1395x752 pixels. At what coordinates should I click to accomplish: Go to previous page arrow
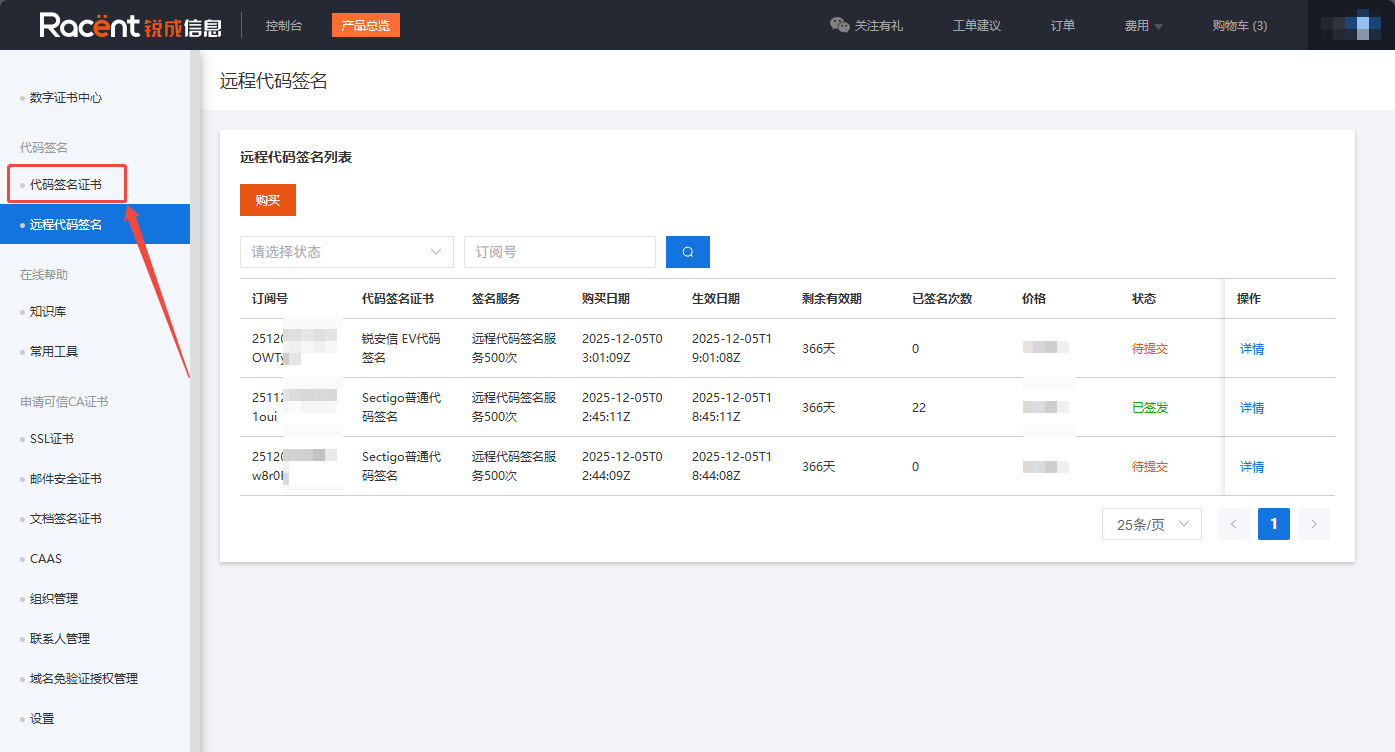tap(1233, 524)
